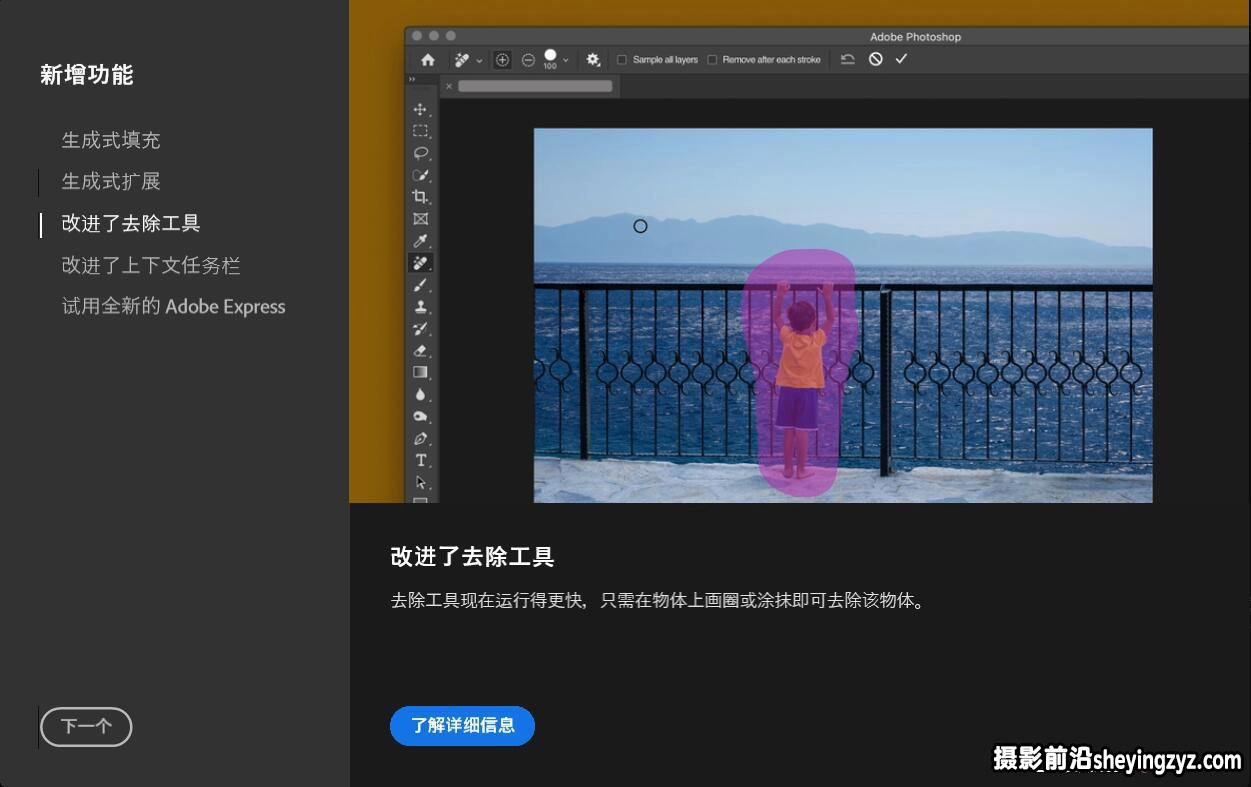Select the History Brush tool
The height and width of the screenshot is (787, 1251).
point(420,329)
